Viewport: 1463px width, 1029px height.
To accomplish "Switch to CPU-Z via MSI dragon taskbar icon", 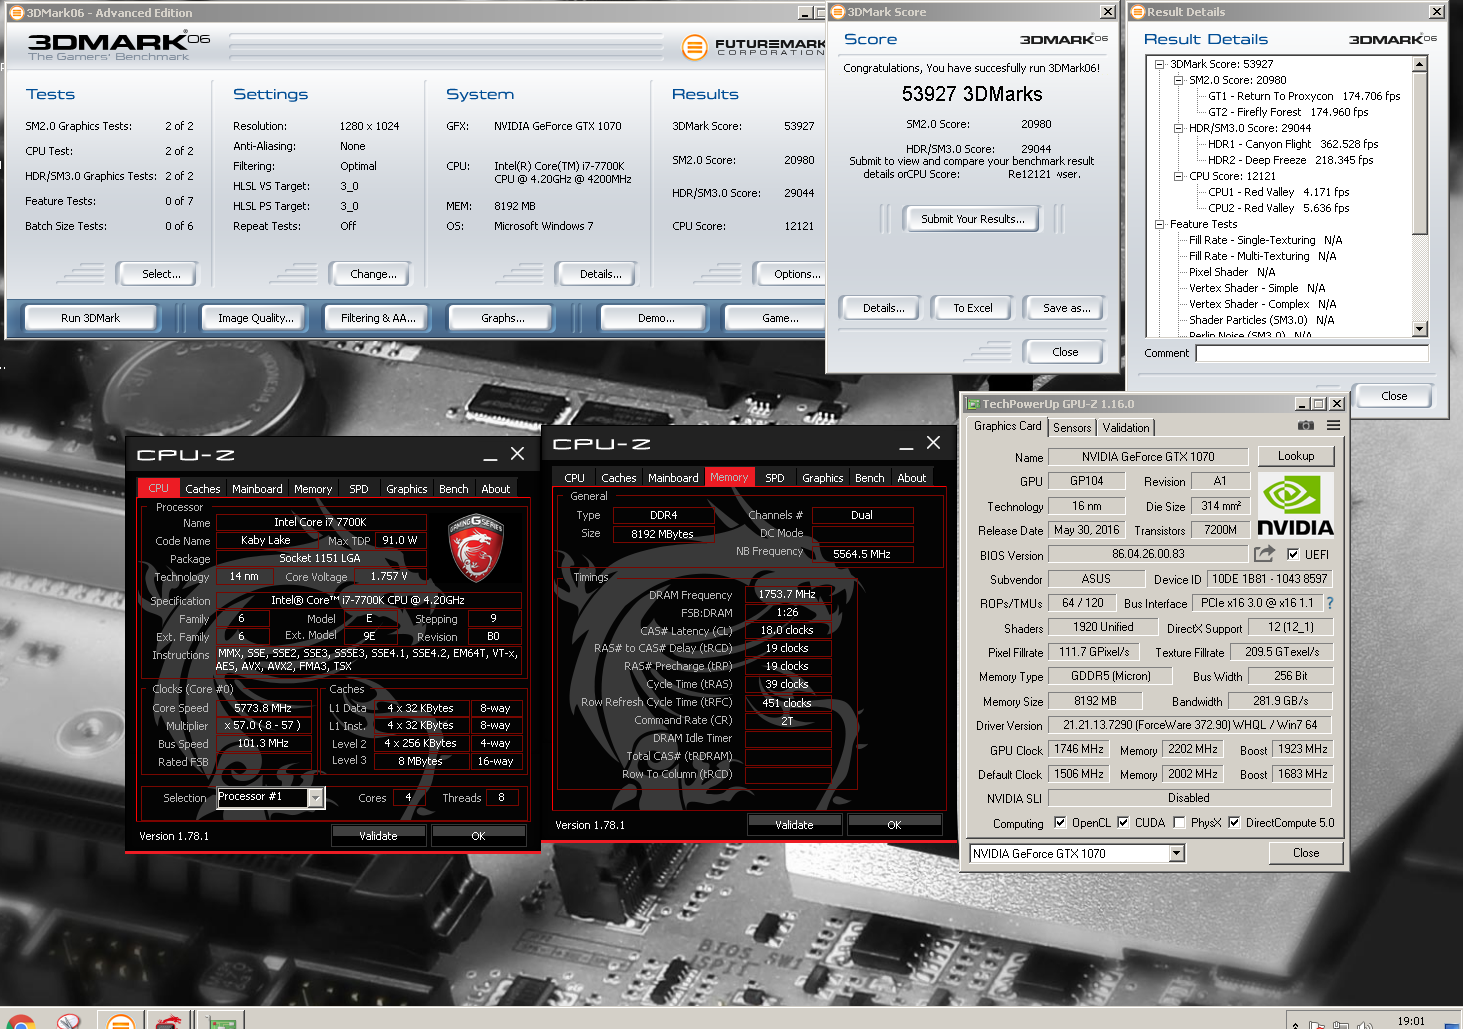I will [169, 1021].
